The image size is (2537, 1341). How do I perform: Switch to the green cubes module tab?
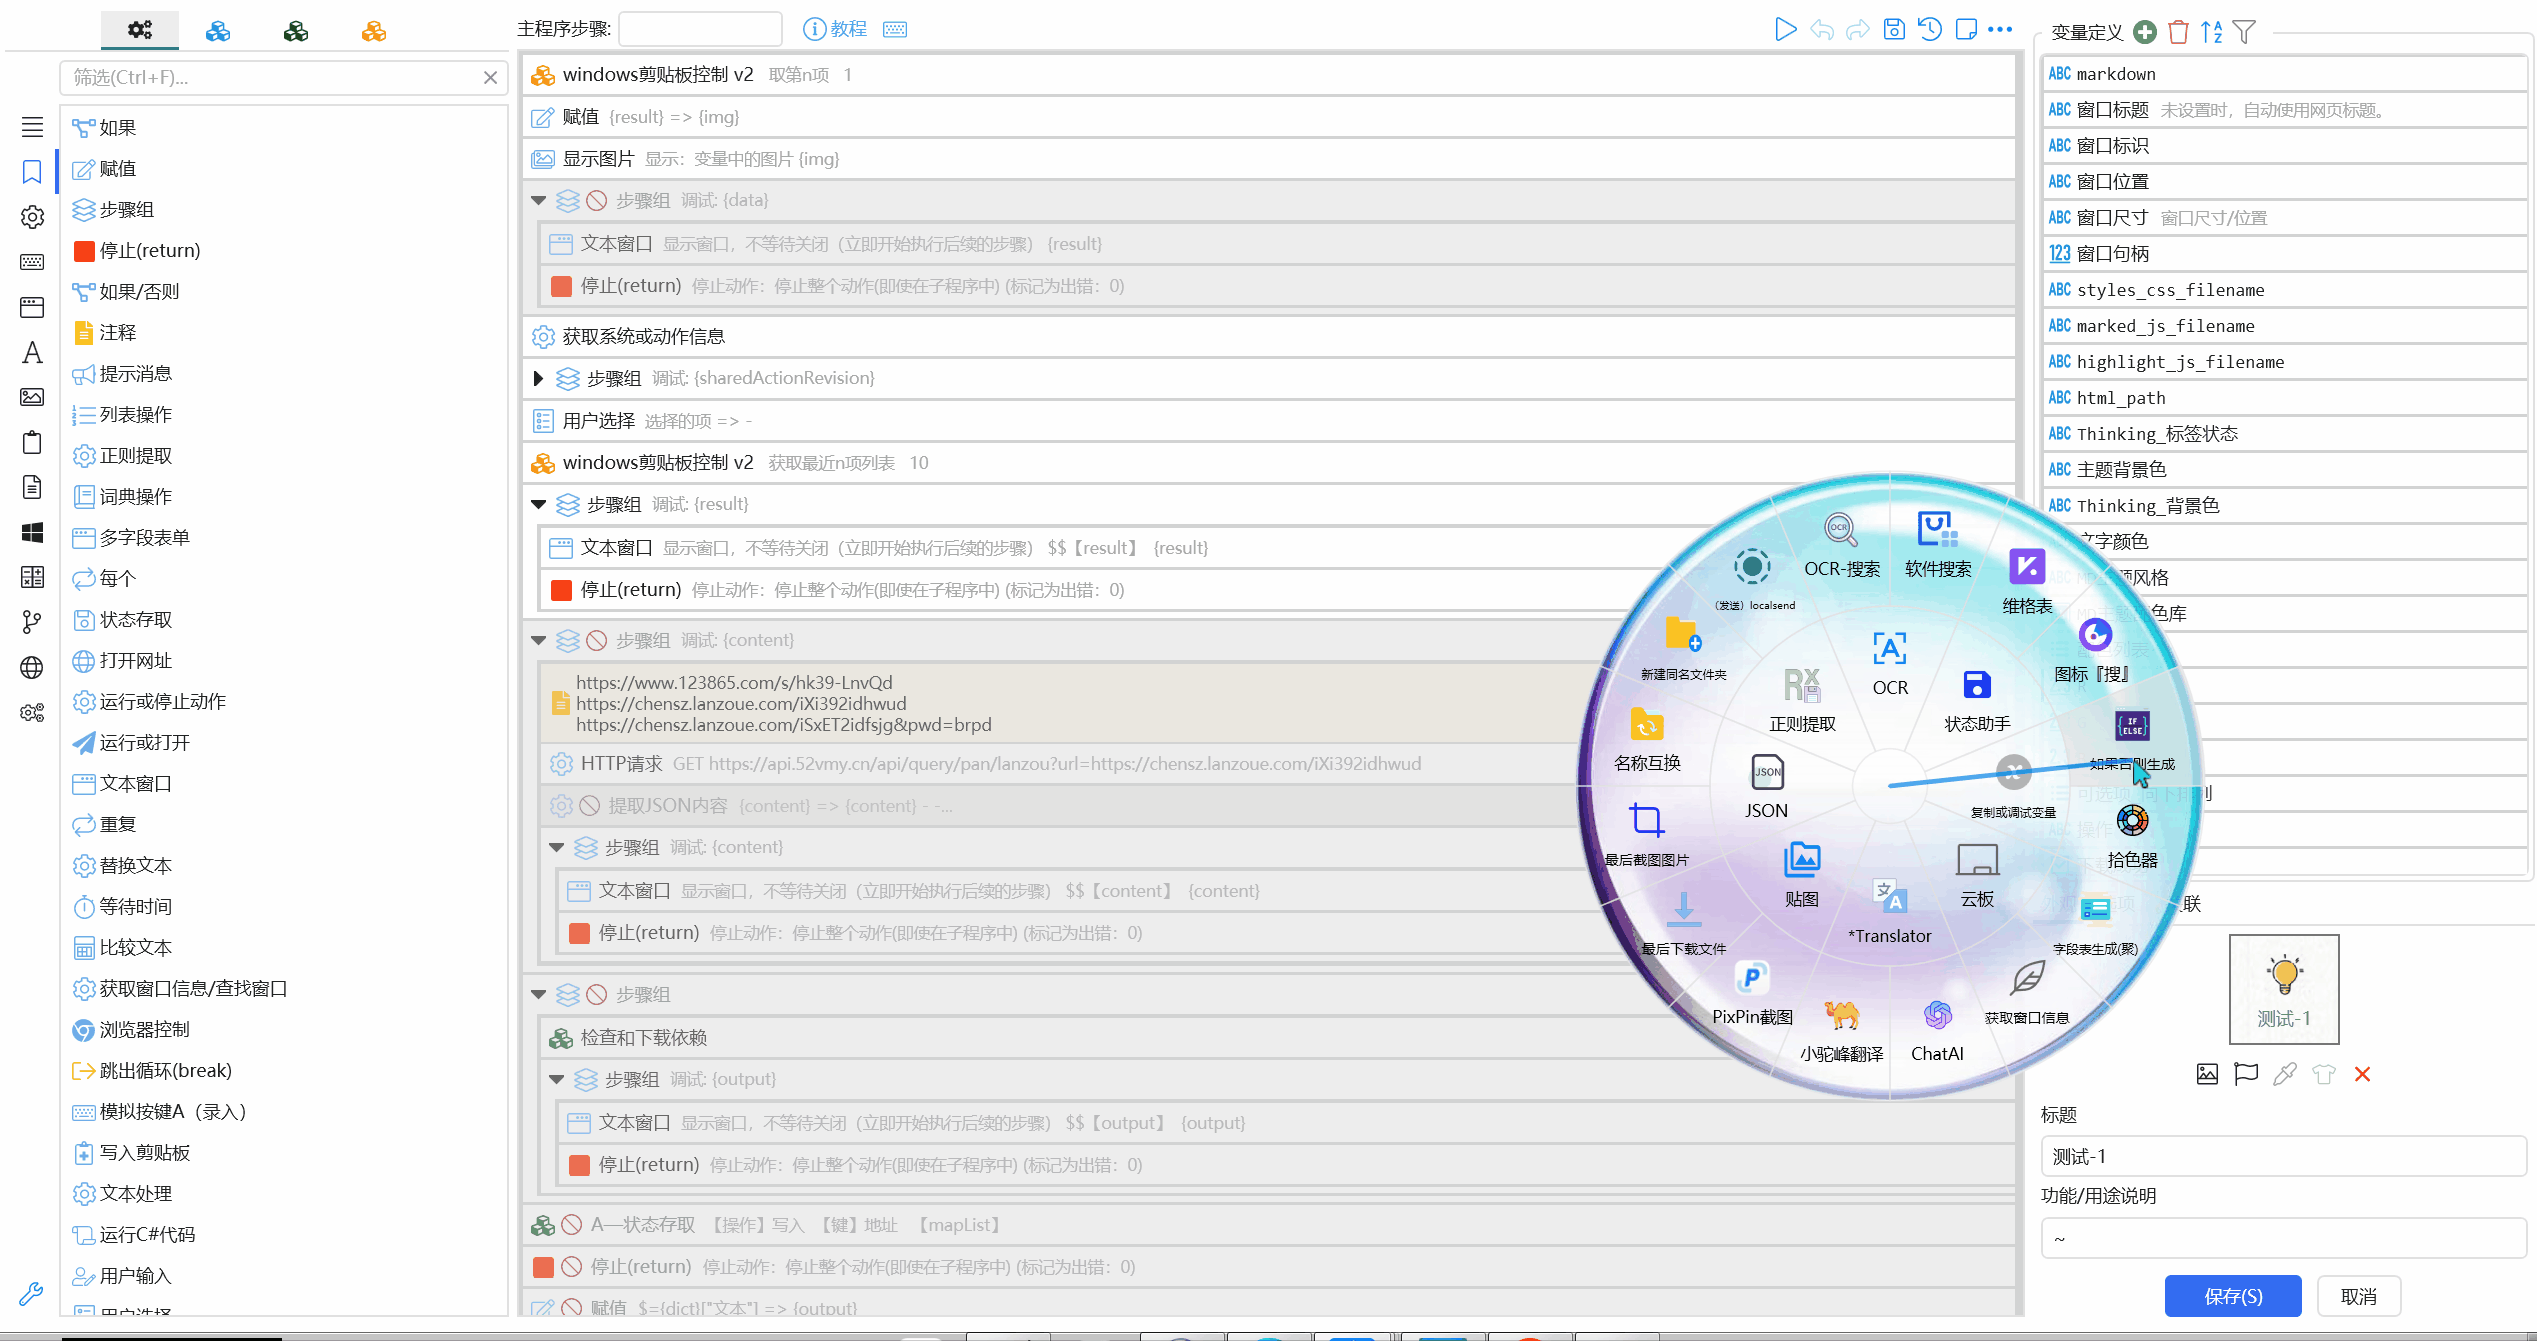(x=295, y=31)
